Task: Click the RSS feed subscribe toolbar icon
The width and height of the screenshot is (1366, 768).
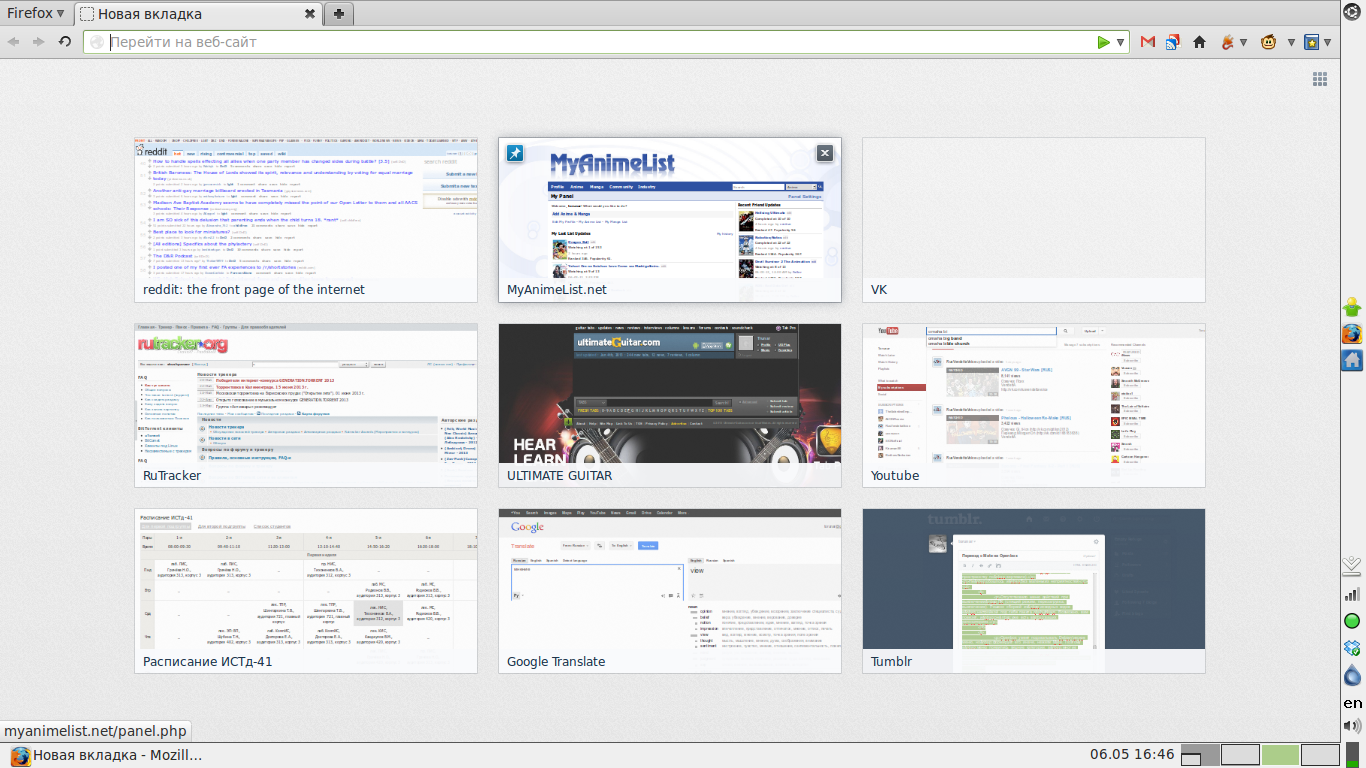Action: [x=1172, y=42]
